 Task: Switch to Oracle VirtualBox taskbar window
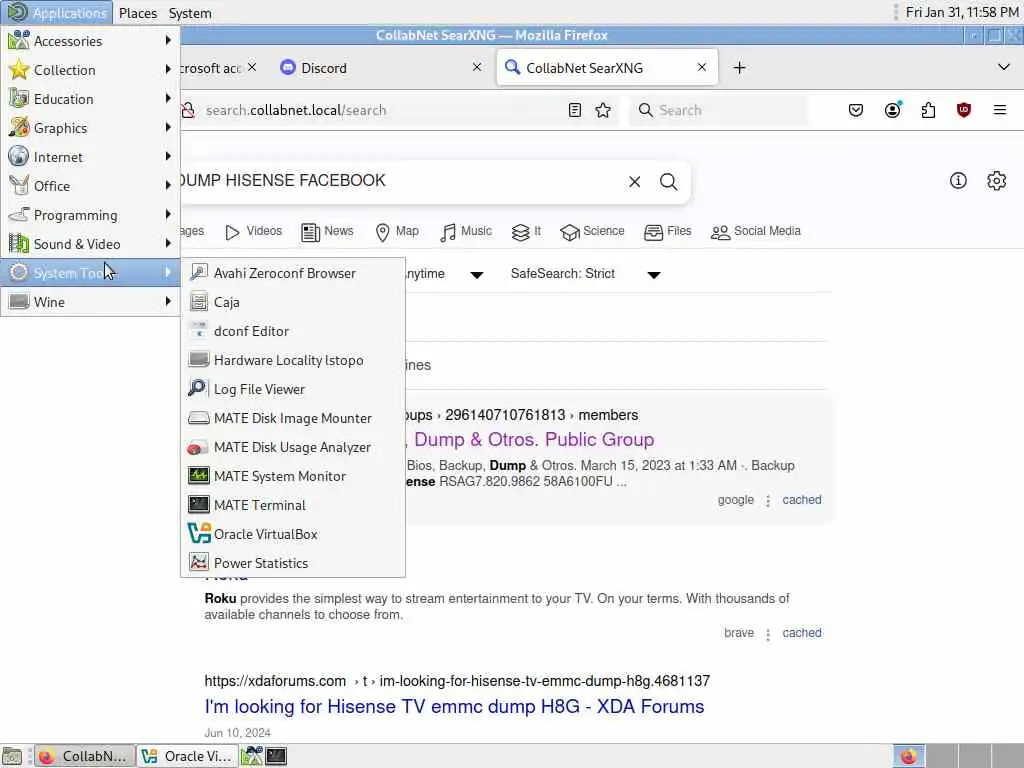tap(188, 756)
